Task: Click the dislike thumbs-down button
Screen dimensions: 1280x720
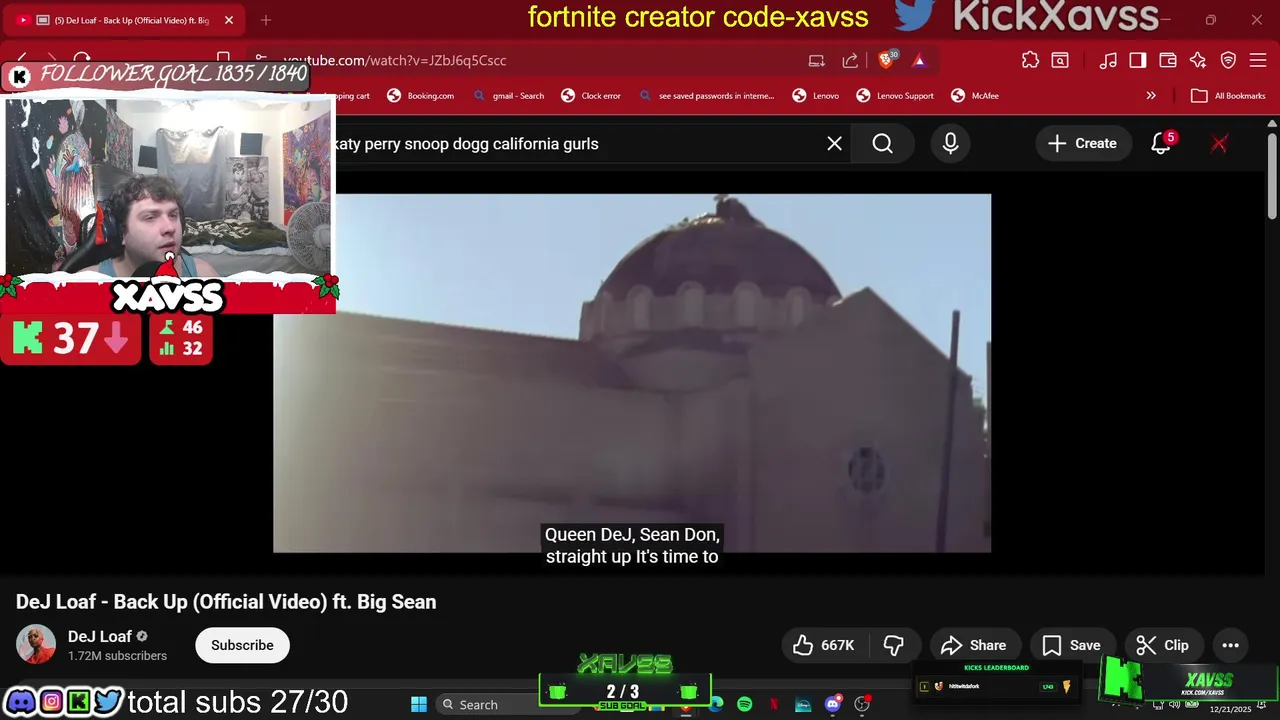Action: pos(894,646)
